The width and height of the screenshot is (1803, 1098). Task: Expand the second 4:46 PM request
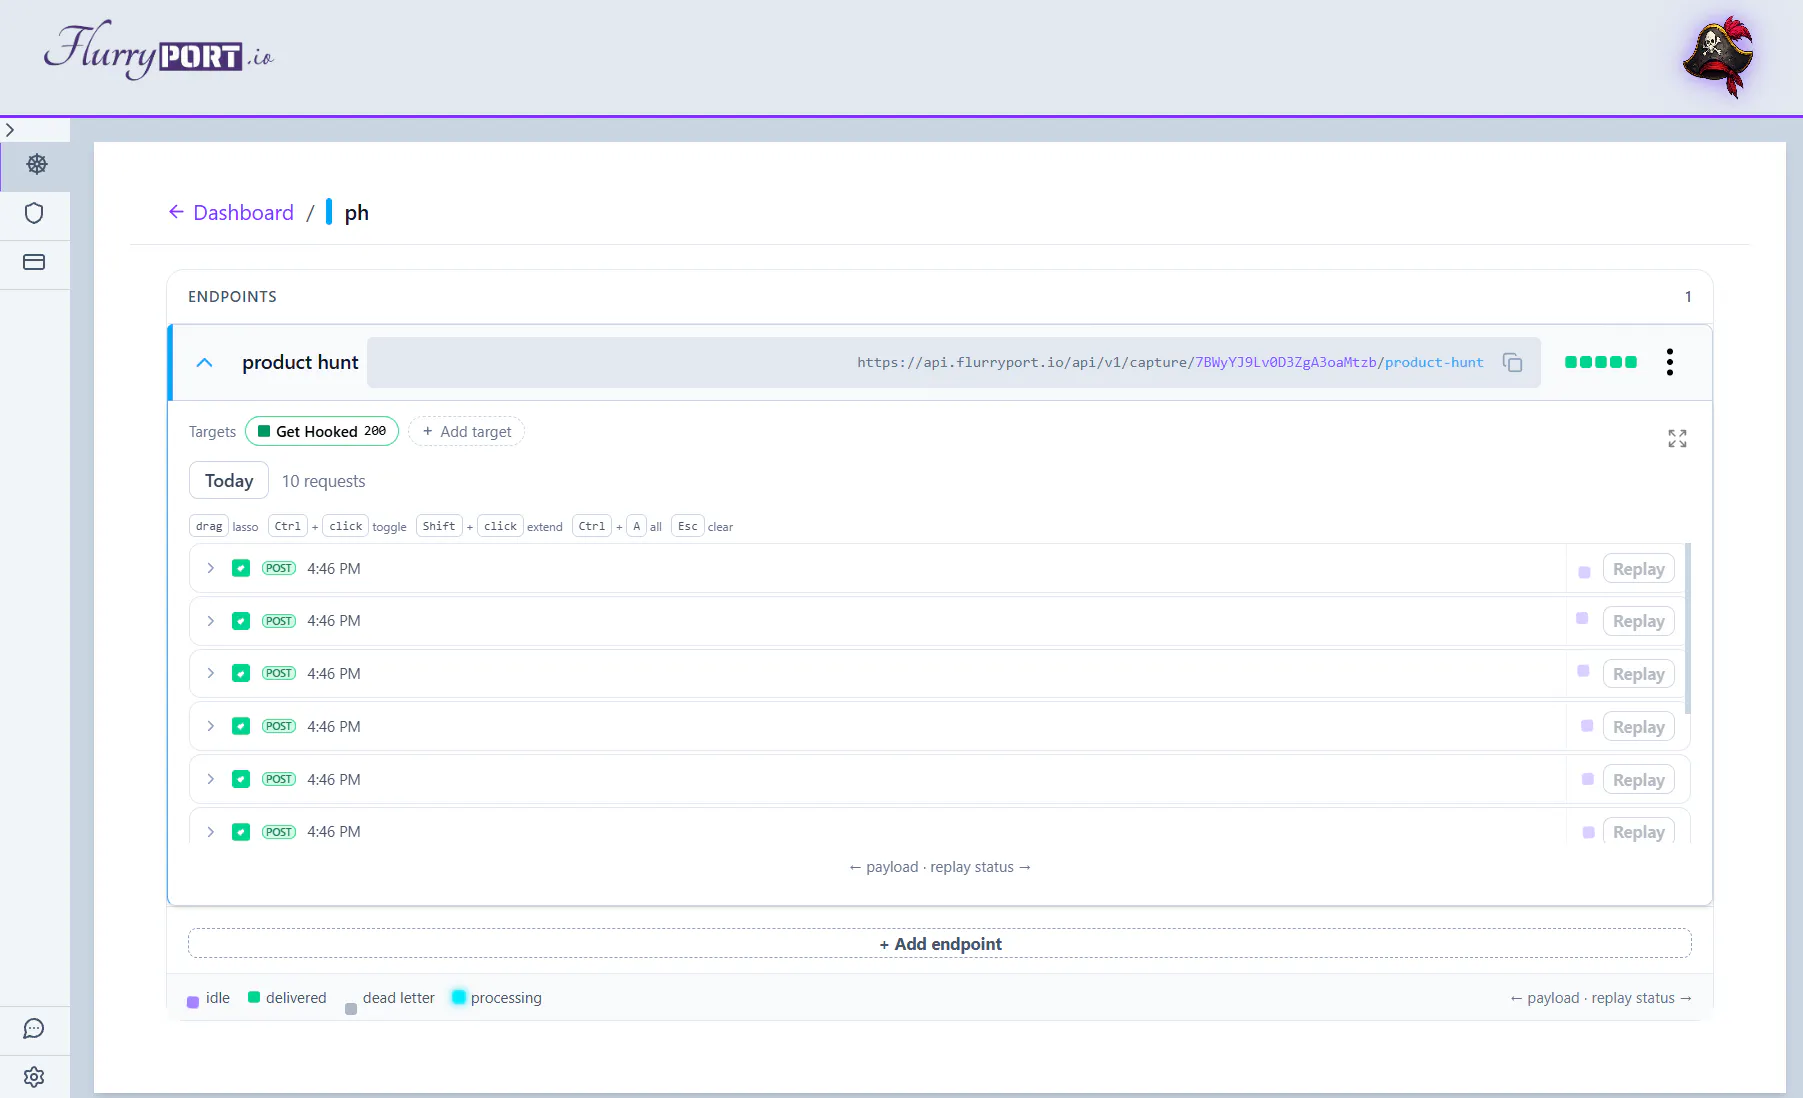click(x=210, y=621)
